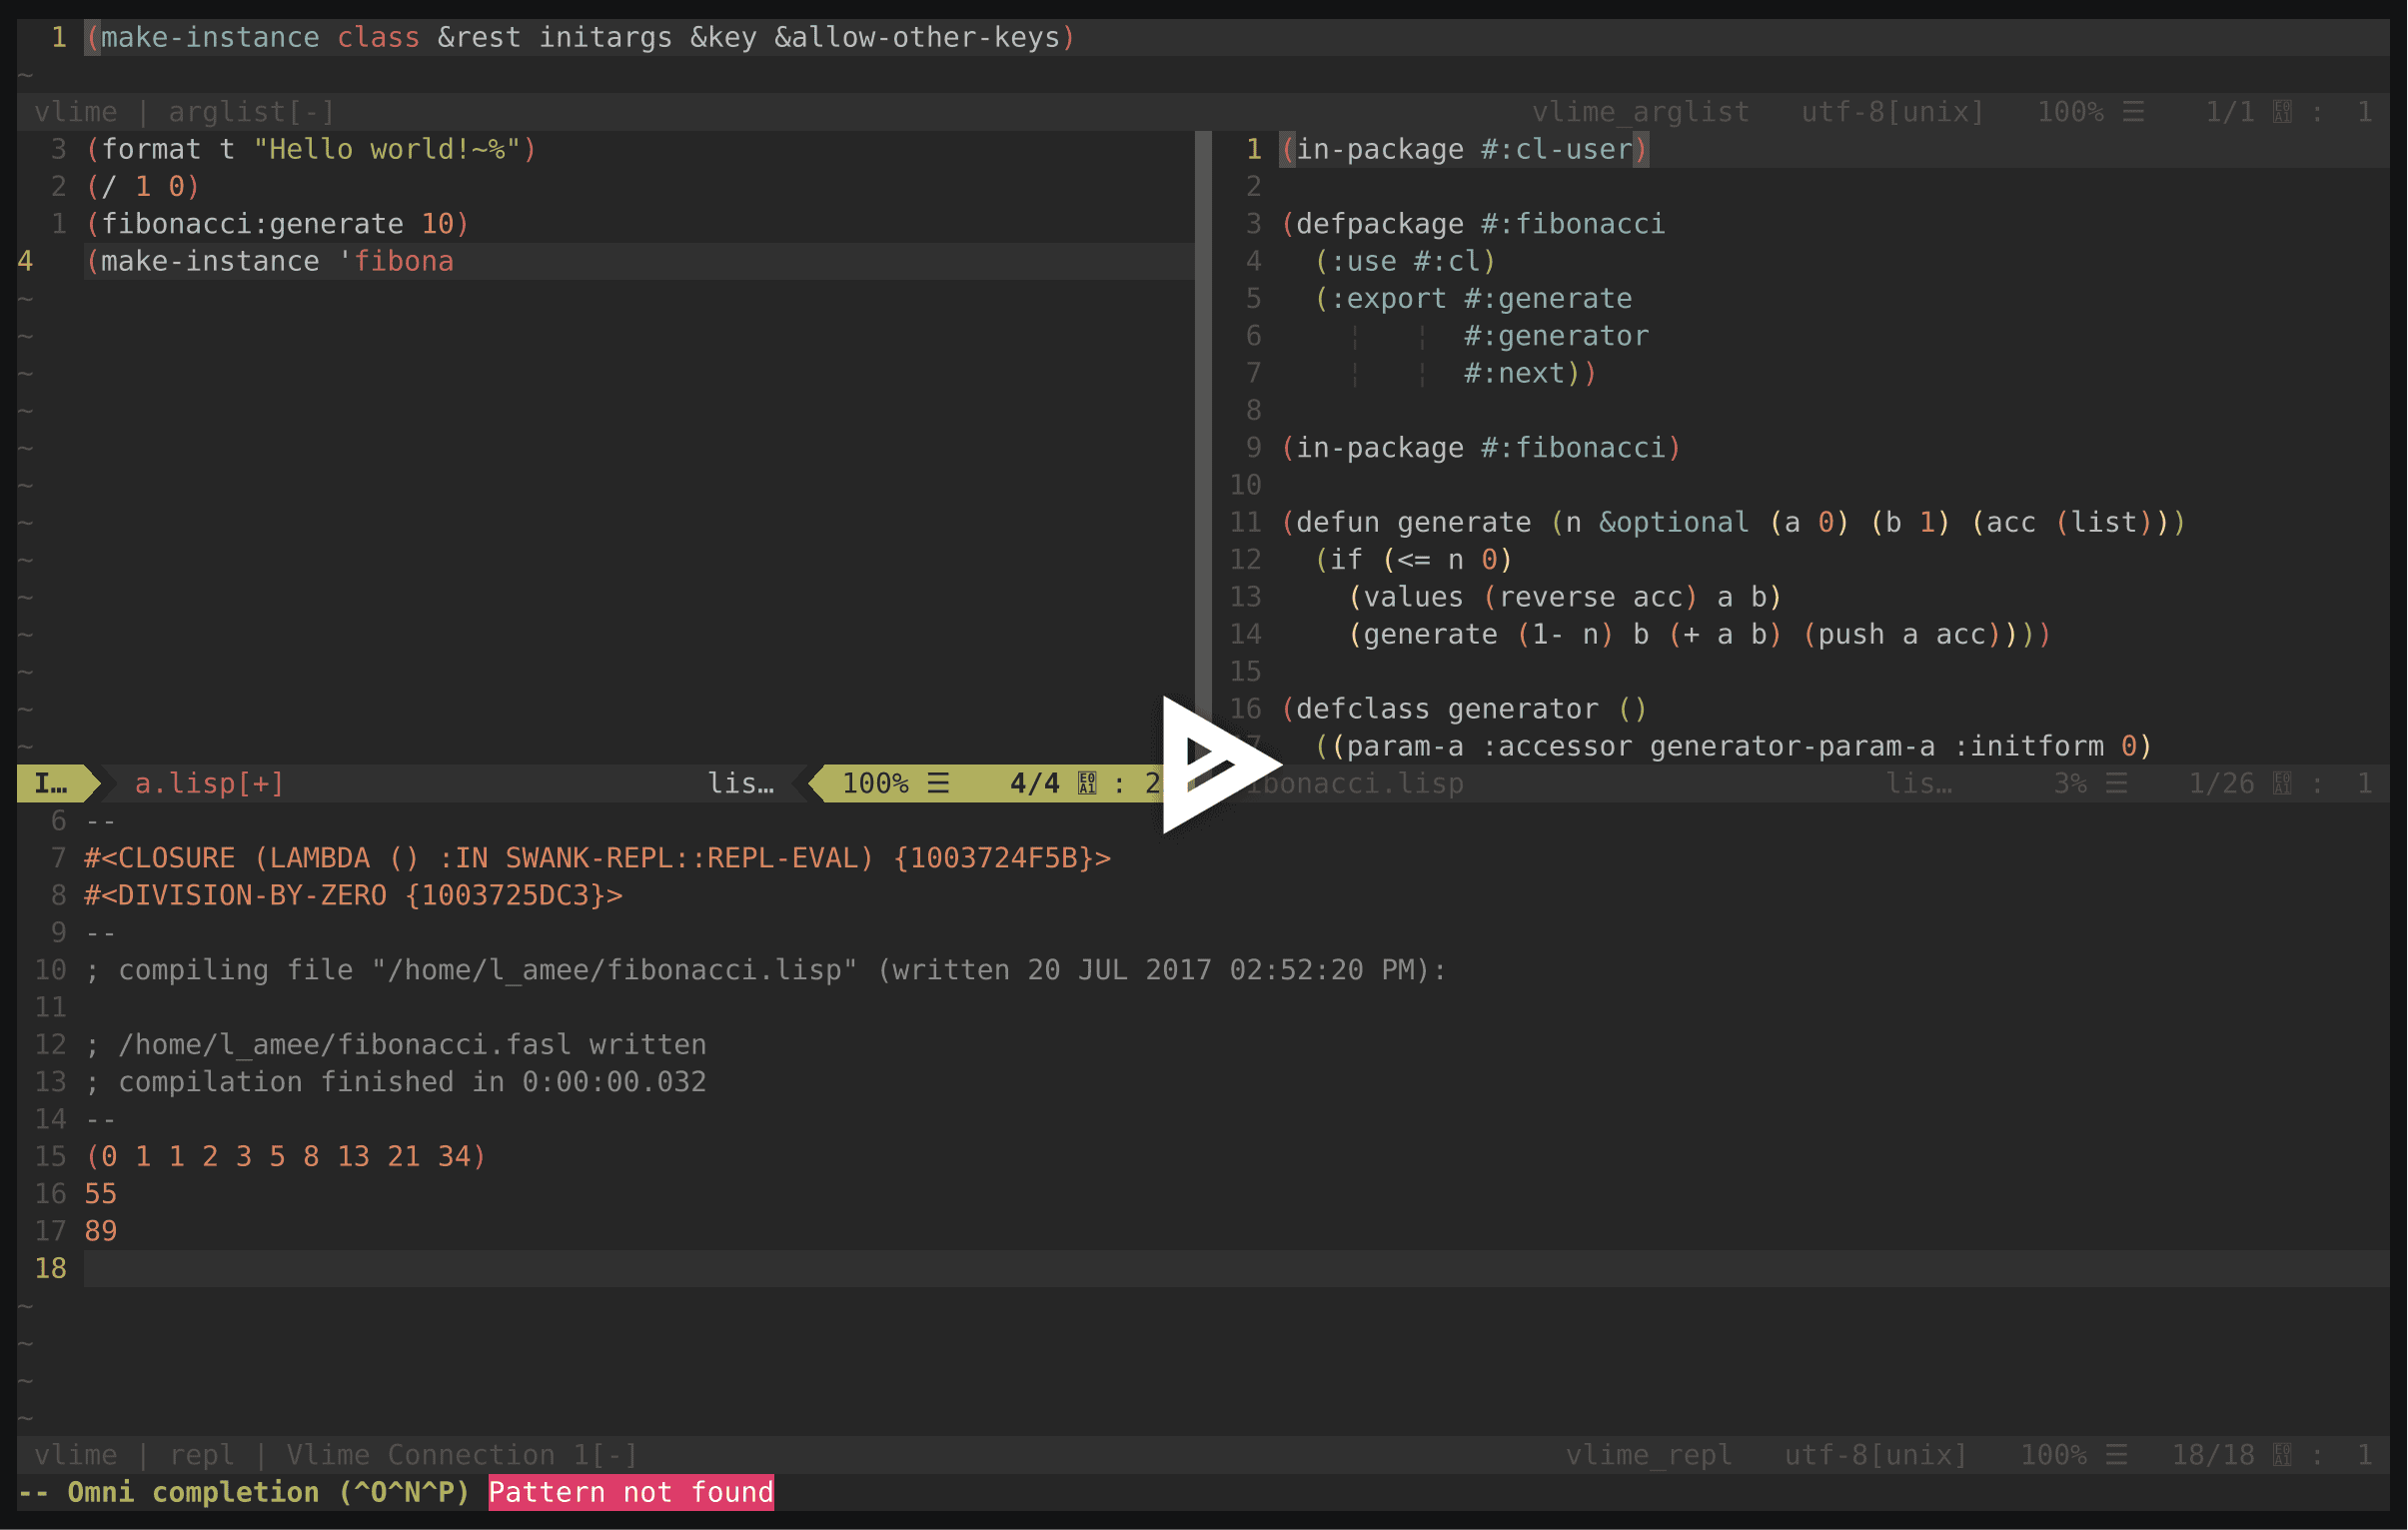The height and width of the screenshot is (1530, 2408).
Task: Click the (defclass generator () line
Action: [1463, 709]
